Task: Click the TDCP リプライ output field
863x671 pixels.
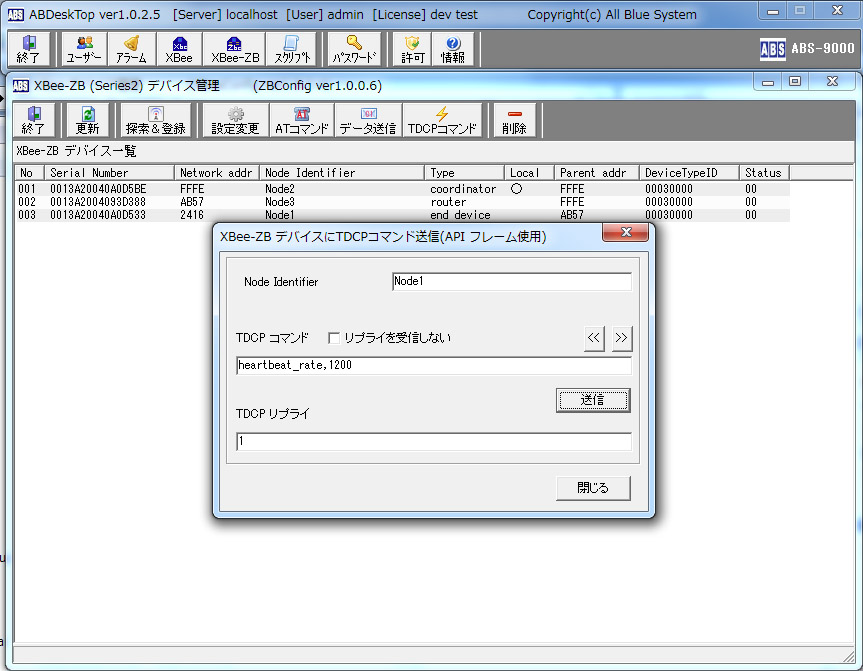Action: tap(434, 441)
